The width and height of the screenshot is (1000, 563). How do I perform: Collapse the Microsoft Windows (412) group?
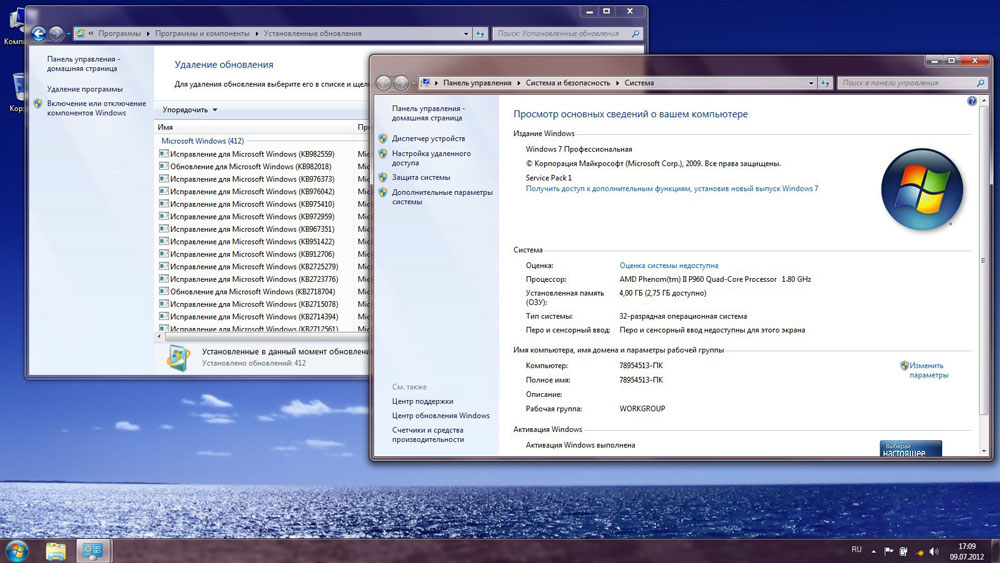[203, 141]
